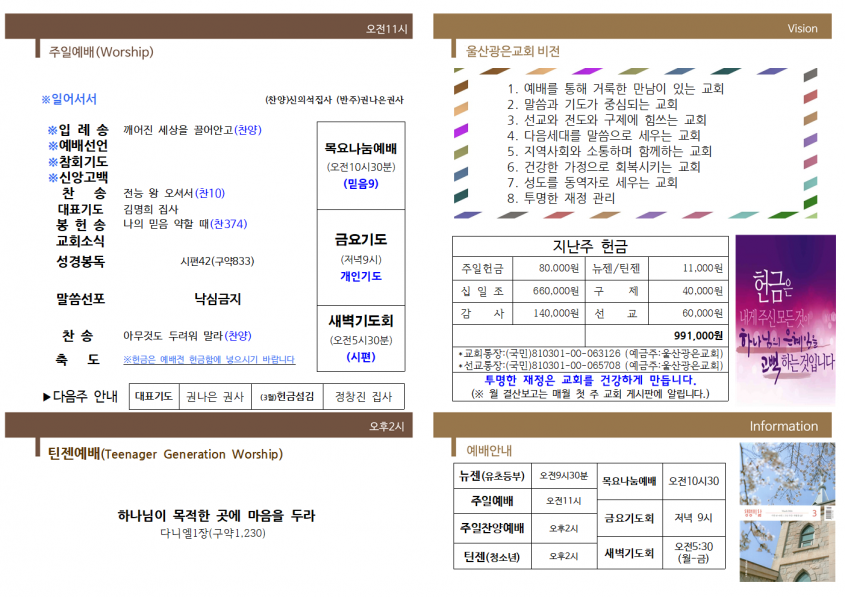Click the Information header bar
Viewport: 845px width, 597px height.
point(632,425)
